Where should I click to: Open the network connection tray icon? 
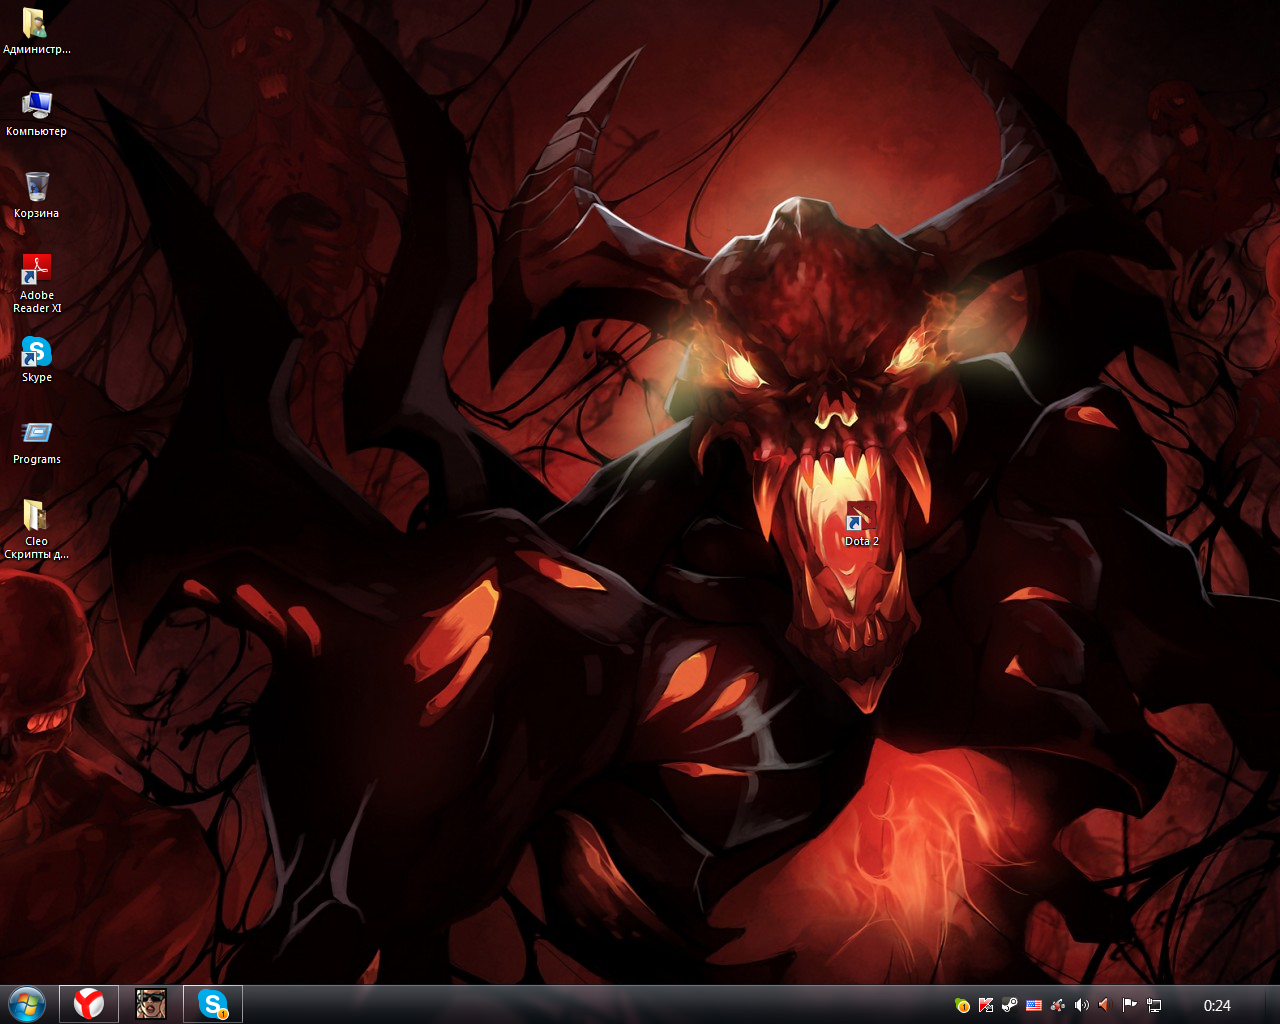click(x=1154, y=1005)
